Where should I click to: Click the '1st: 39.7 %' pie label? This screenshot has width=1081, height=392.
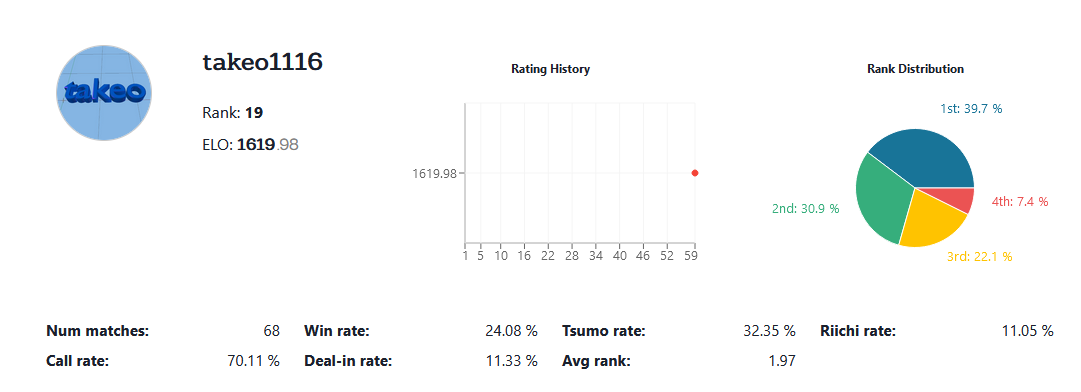(971, 109)
